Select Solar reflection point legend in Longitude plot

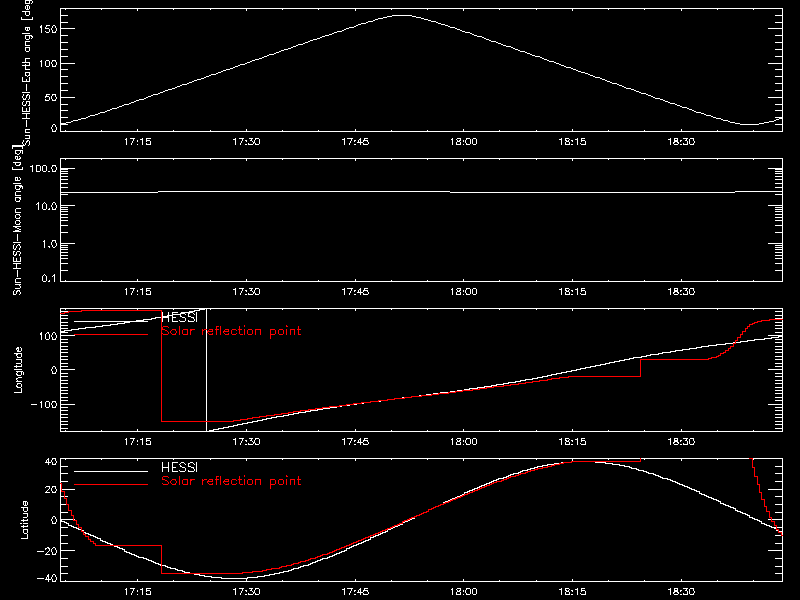231,331
